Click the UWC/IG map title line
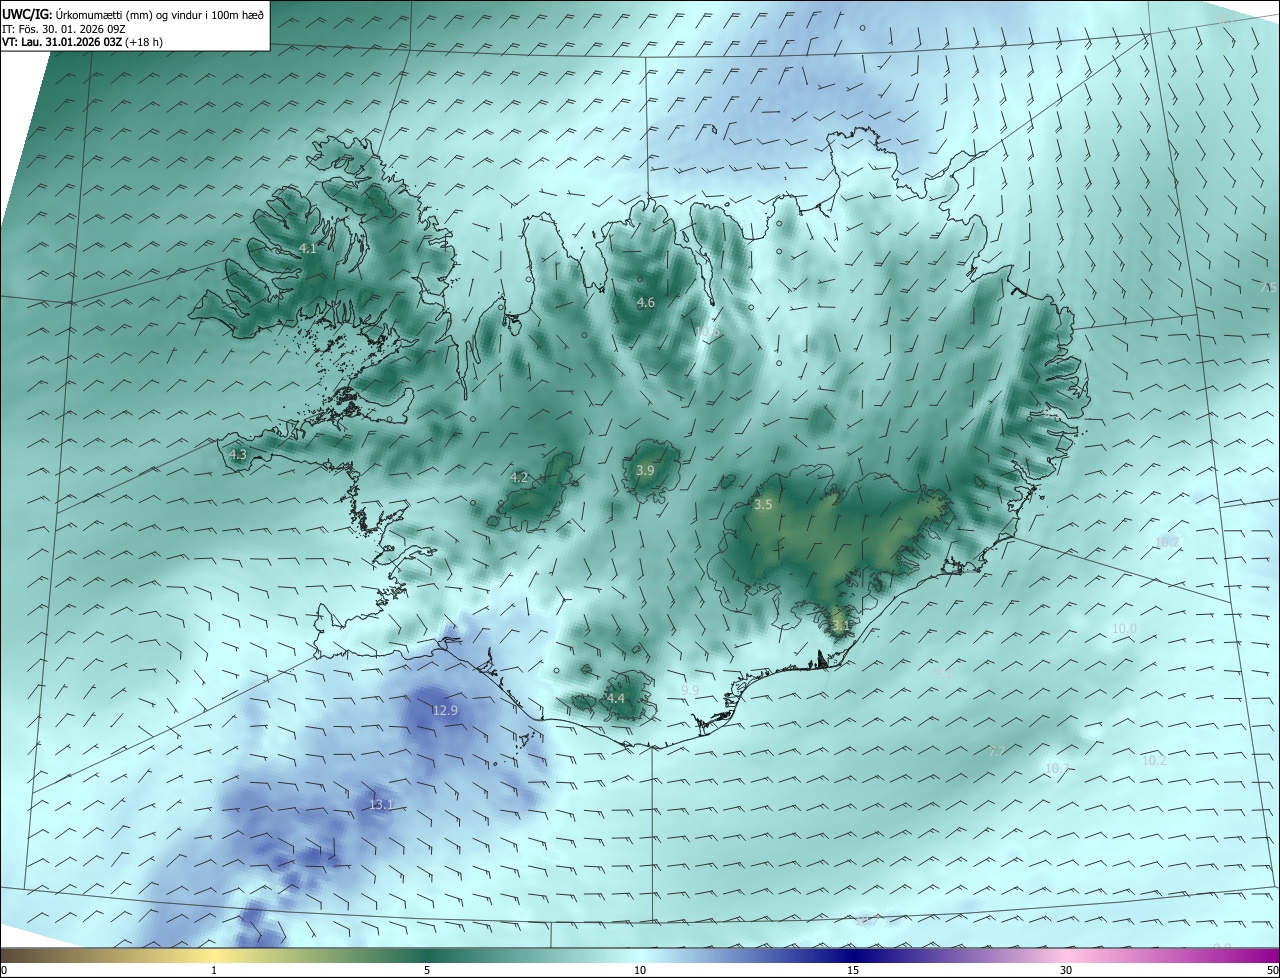The height and width of the screenshot is (978, 1280). [x=133, y=13]
